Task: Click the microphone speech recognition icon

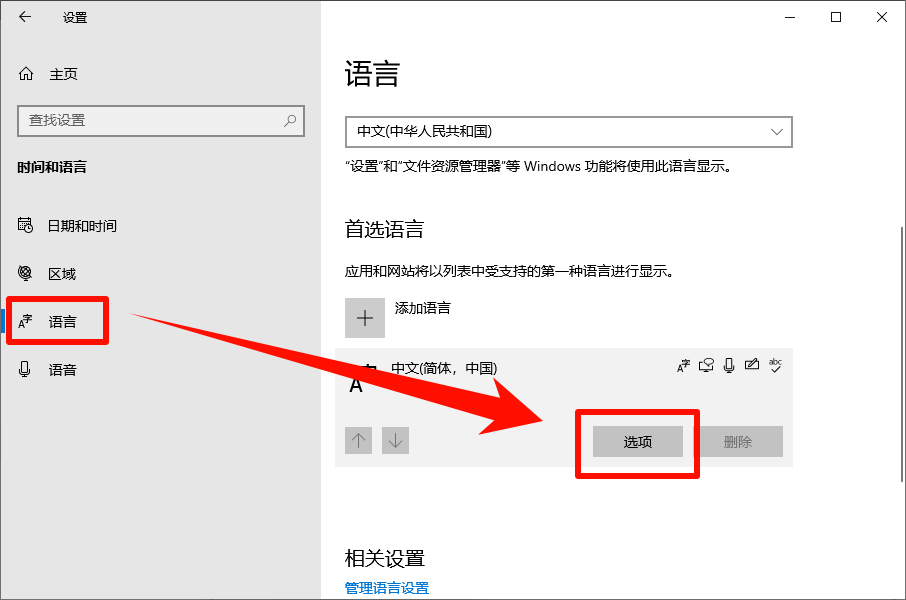Action: [x=729, y=366]
